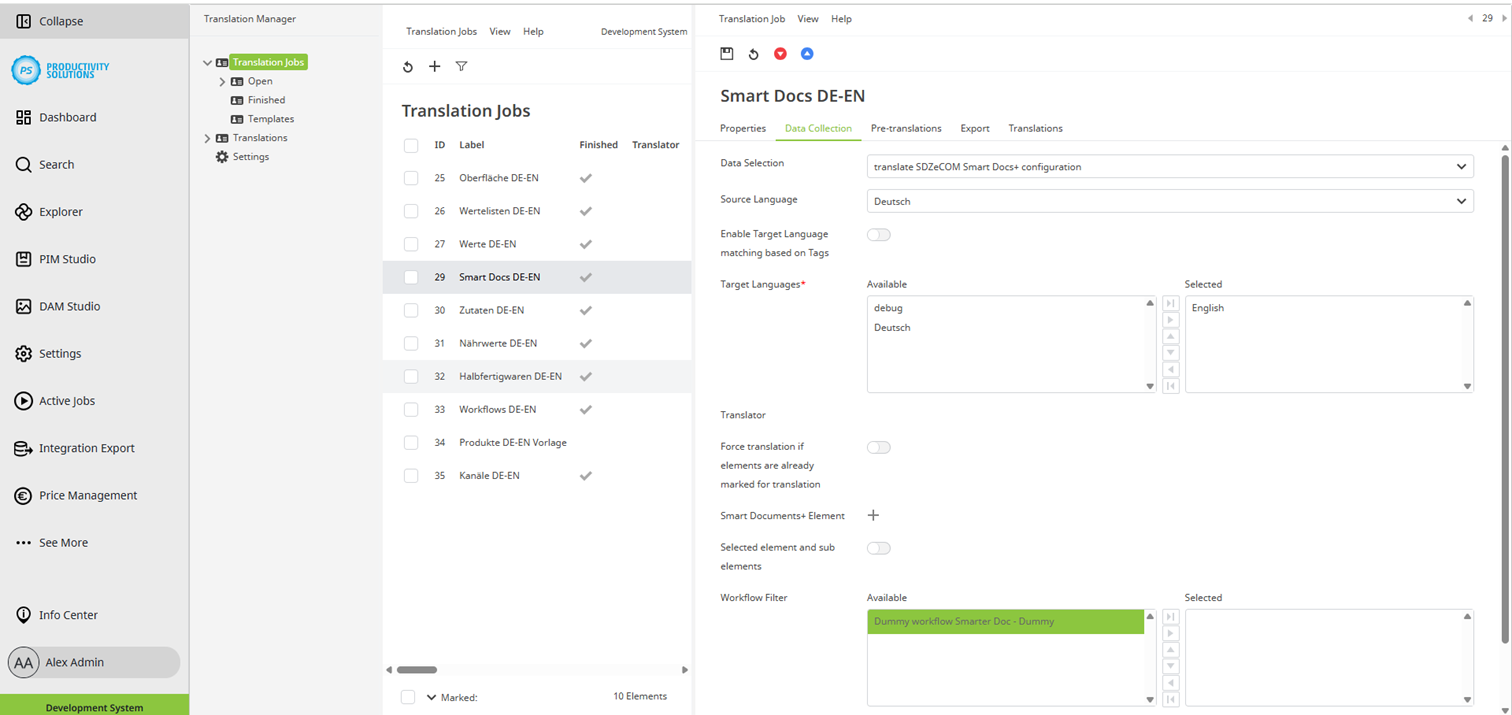Check the checkbox for job 29 Smart Docs DE-EN

pyautogui.click(x=410, y=277)
